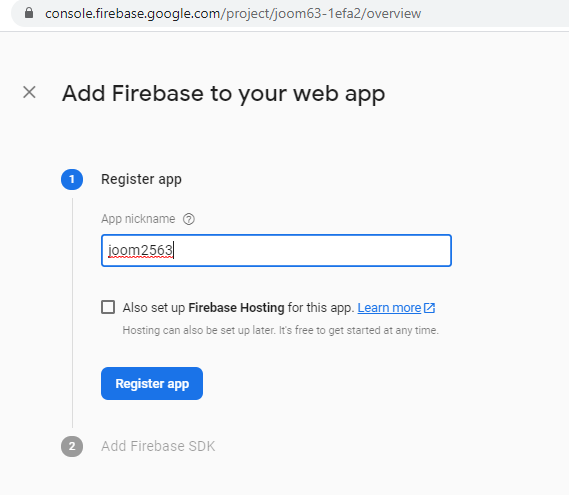Click the Hosting can also be set up later note
This screenshot has height=495, width=569.
click(281, 330)
